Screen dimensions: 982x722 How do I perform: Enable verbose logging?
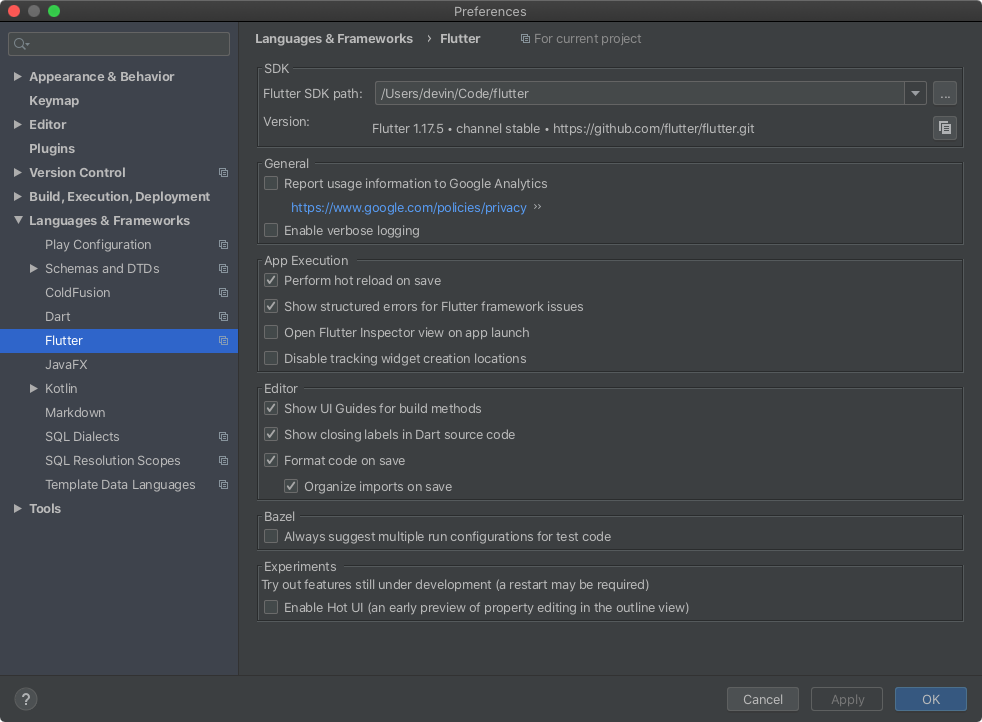tap(270, 230)
